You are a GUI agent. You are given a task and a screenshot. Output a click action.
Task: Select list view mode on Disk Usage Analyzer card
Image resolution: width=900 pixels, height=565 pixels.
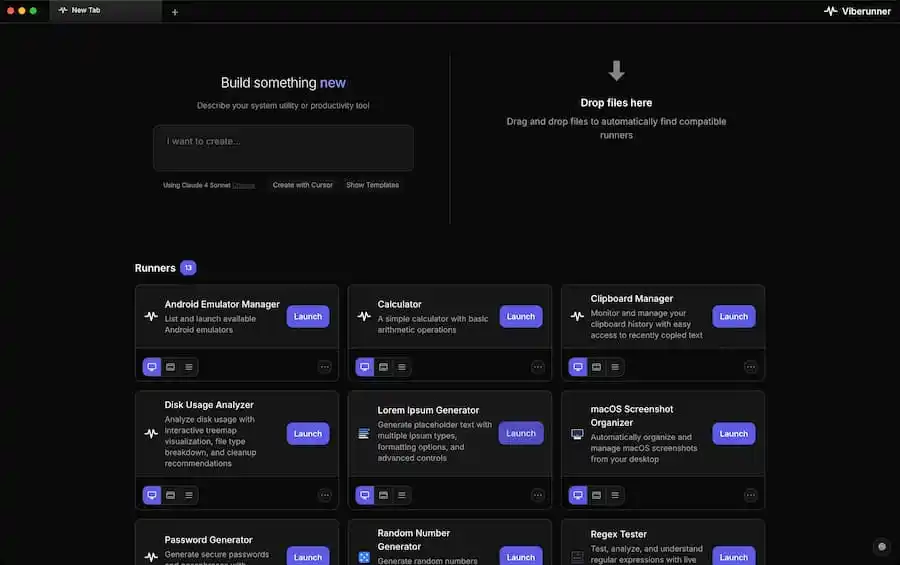pyautogui.click(x=189, y=495)
